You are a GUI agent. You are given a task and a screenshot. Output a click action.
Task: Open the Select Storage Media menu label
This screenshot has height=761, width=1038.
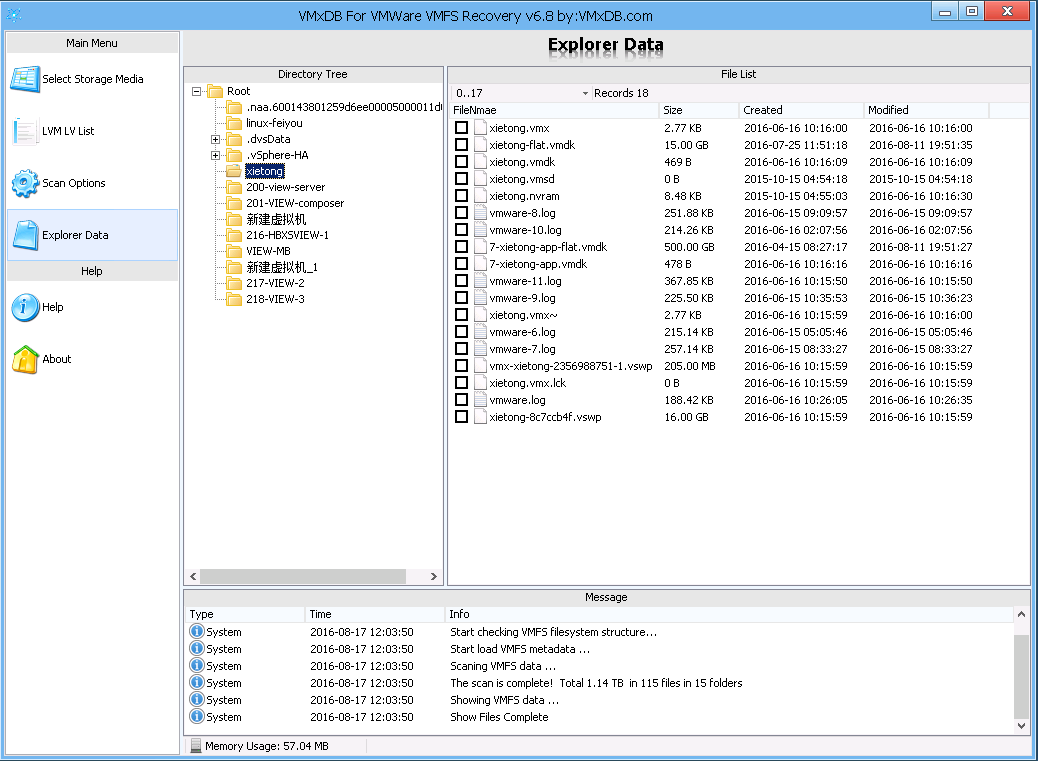click(93, 79)
